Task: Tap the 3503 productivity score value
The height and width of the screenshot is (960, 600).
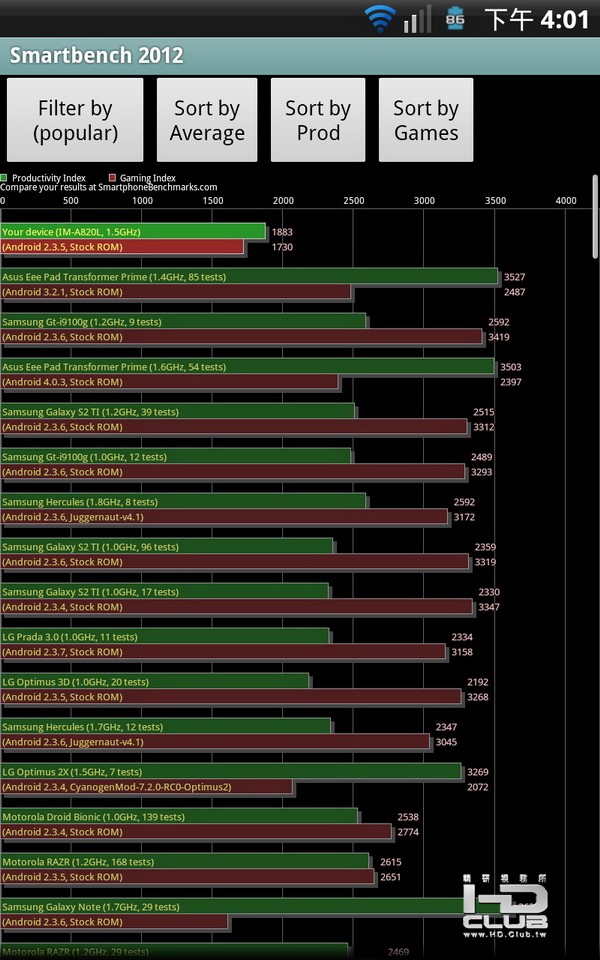Action: pos(511,367)
